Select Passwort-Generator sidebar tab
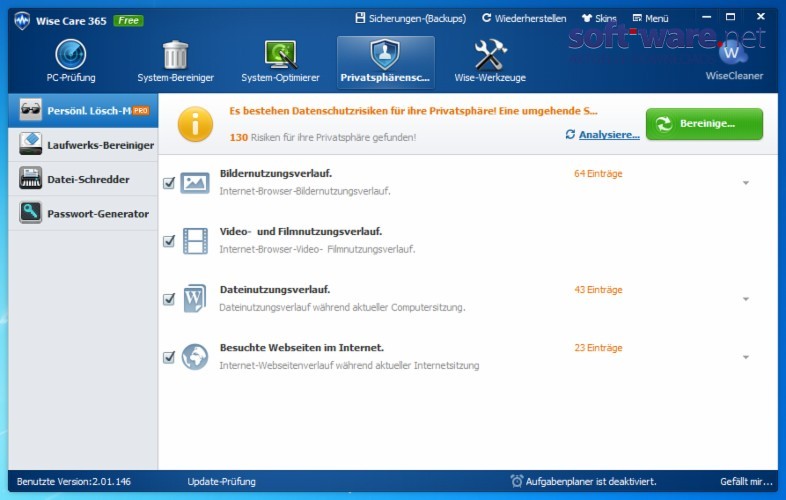The height and width of the screenshot is (500, 786). (83, 214)
